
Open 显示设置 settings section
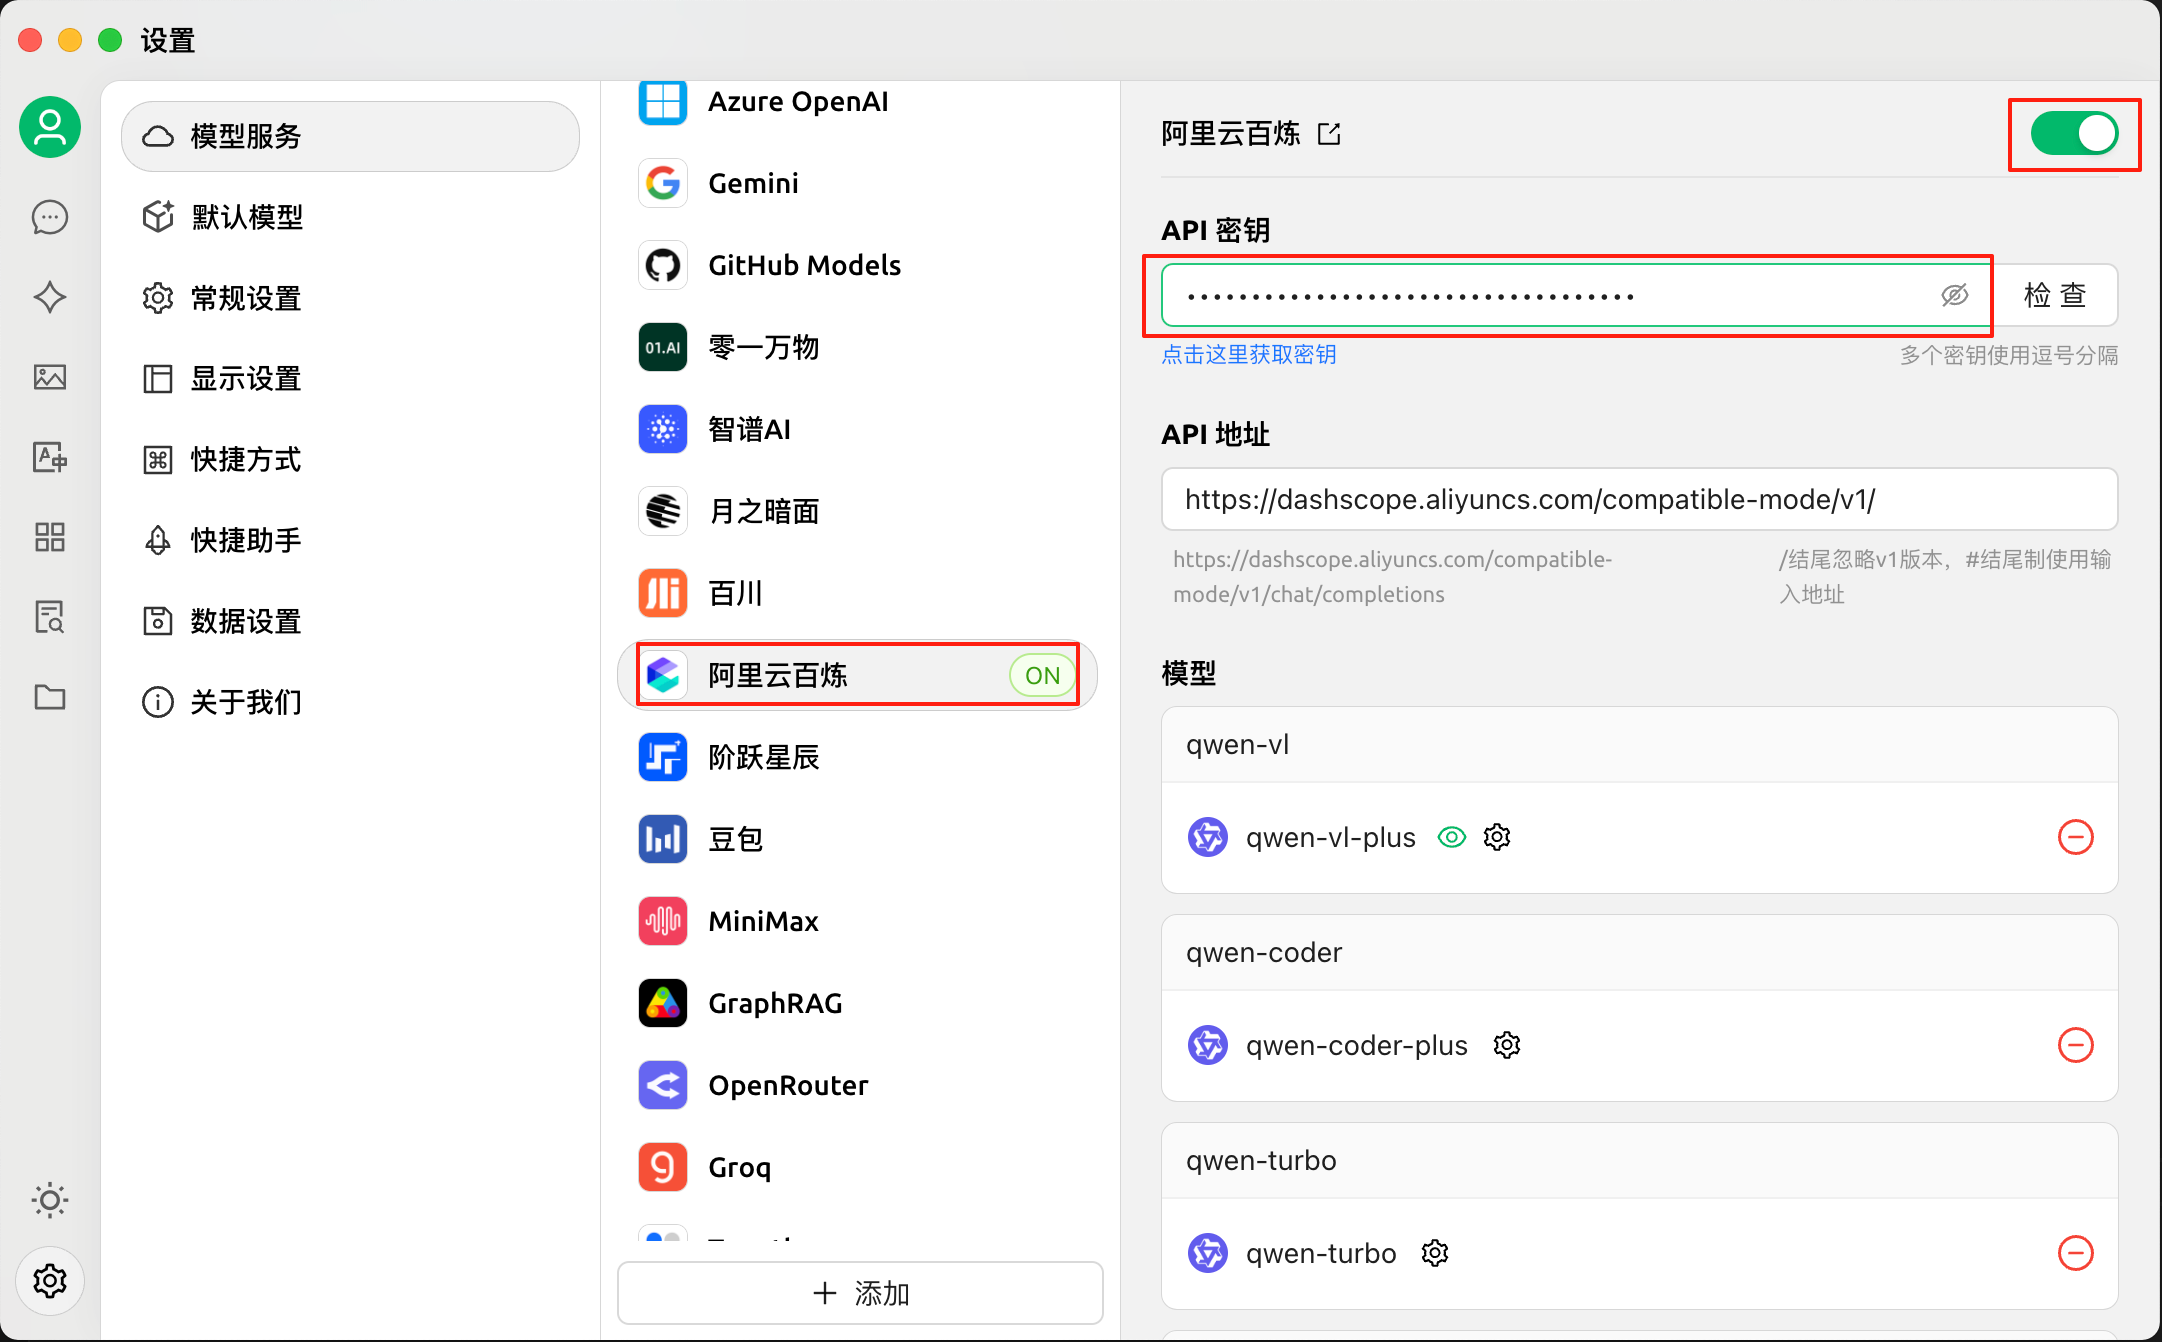click(x=350, y=379)
